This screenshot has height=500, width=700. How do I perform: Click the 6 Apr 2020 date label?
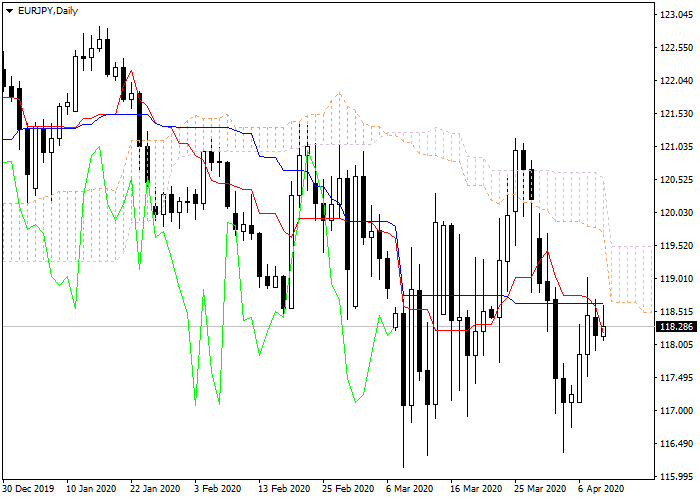[601, 489]
